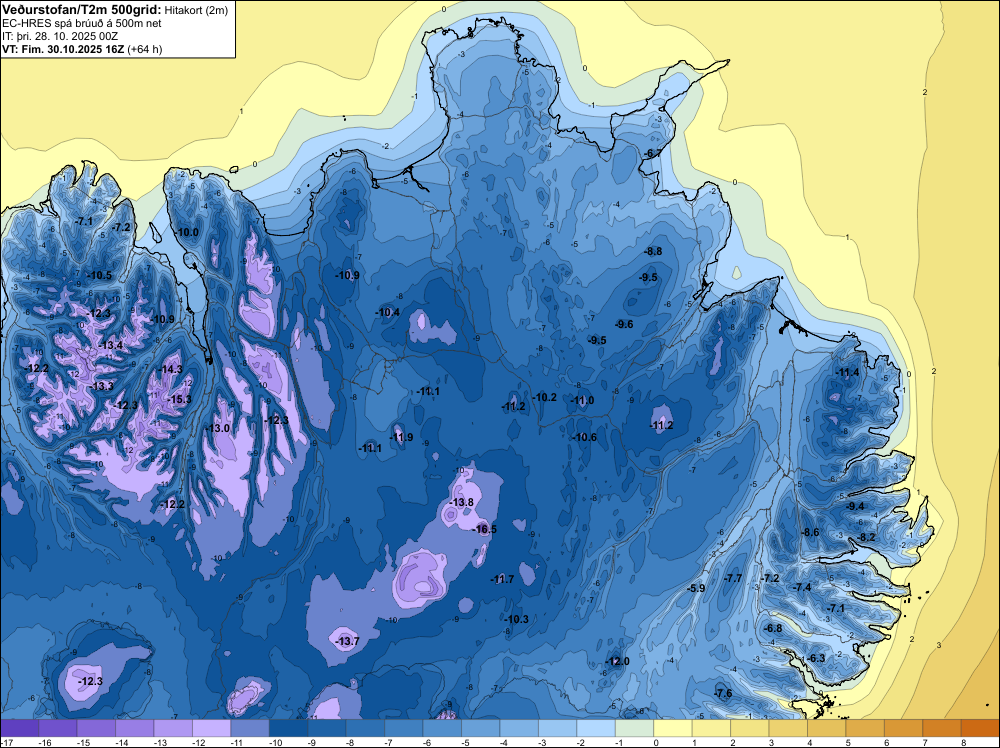Click the legend swatch between -14 and -13

tap(135, 728)
